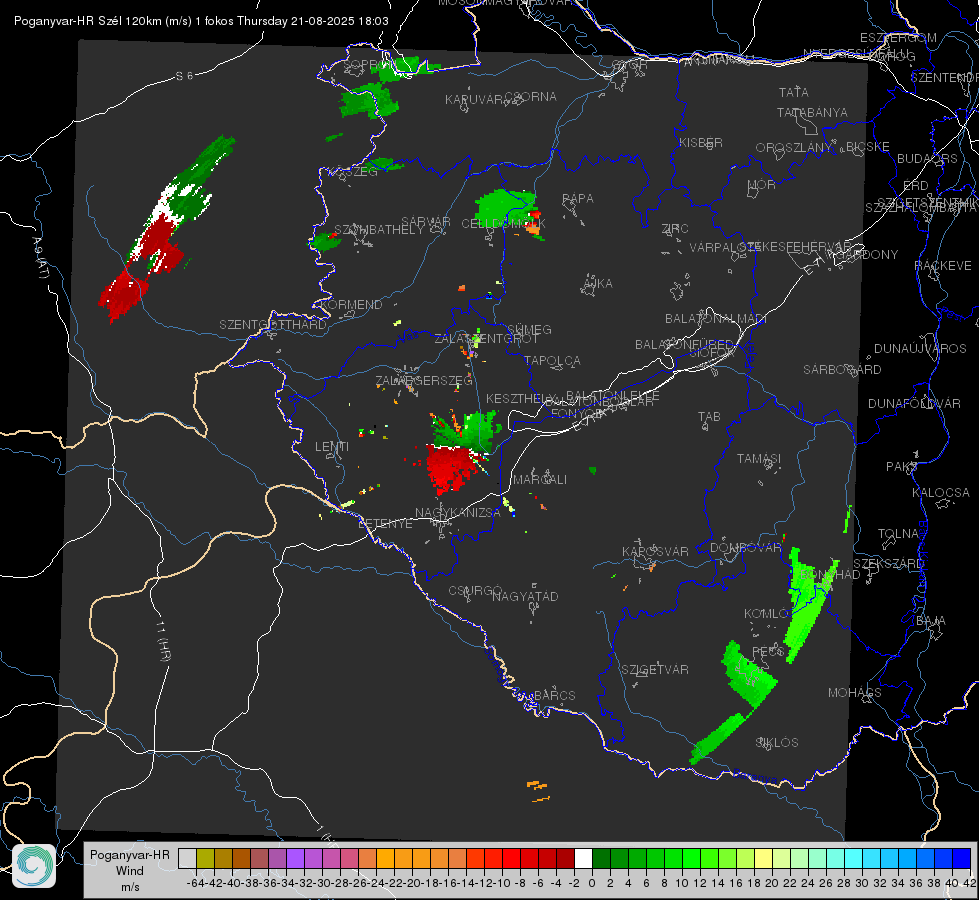Click the OROSZLANY city label
The height and width of the screenshot is (900, 979).
click(x=794, y=147)
